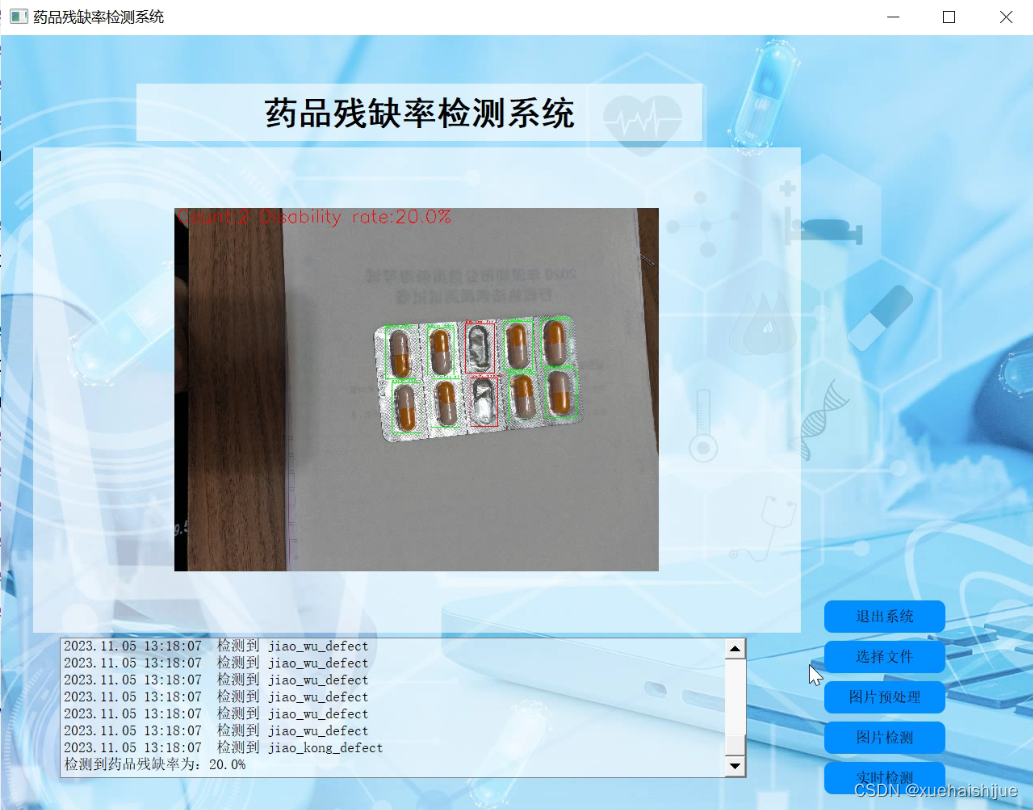Click the 退出系统 (Exit System) button

coord(884,616)
